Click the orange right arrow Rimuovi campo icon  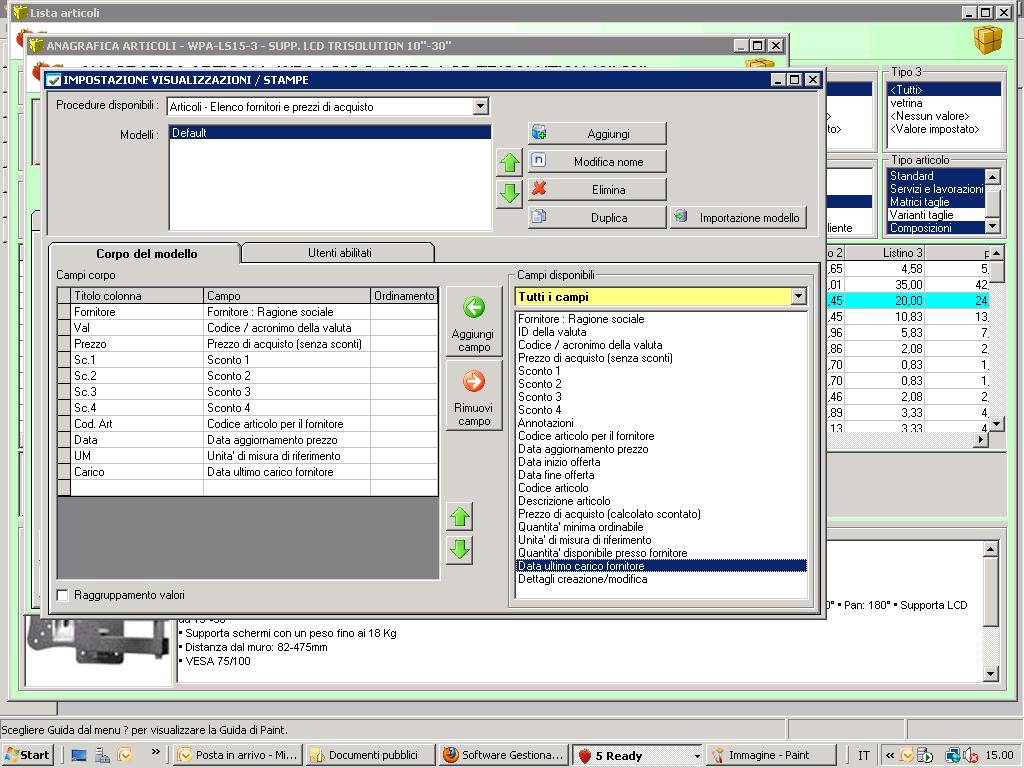[474, 381]
